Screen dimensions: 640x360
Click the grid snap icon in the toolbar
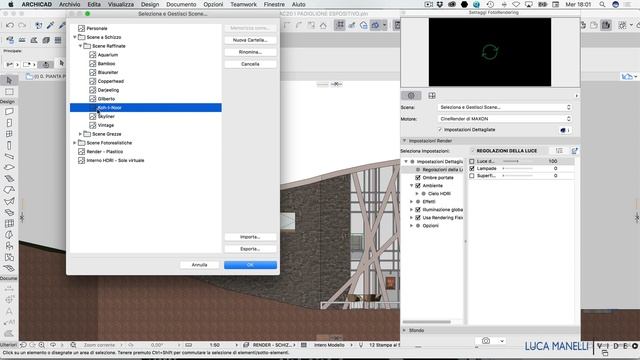(340, 25)
